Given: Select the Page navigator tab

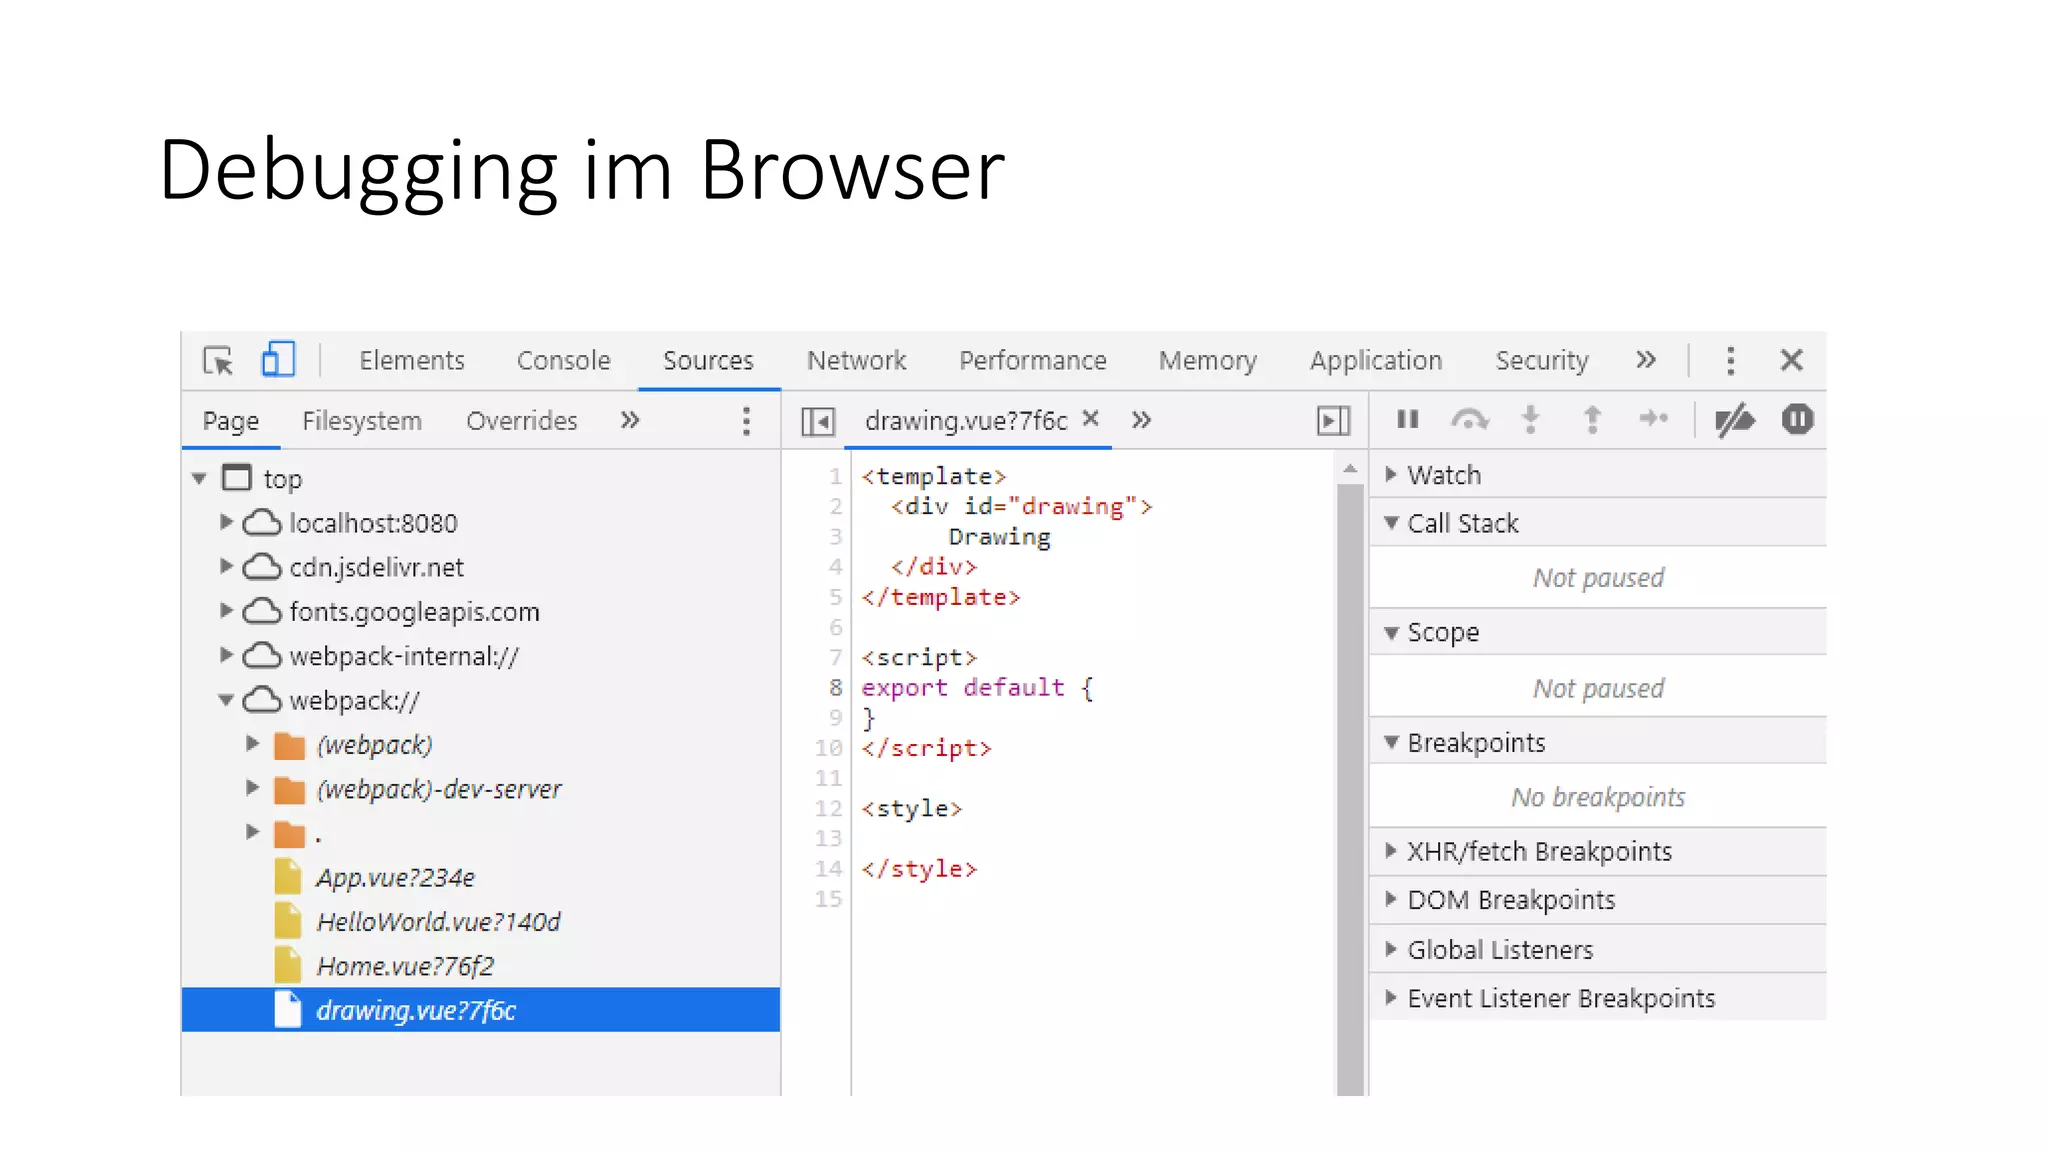Looking at the screenshot, I should pos(231,421).
